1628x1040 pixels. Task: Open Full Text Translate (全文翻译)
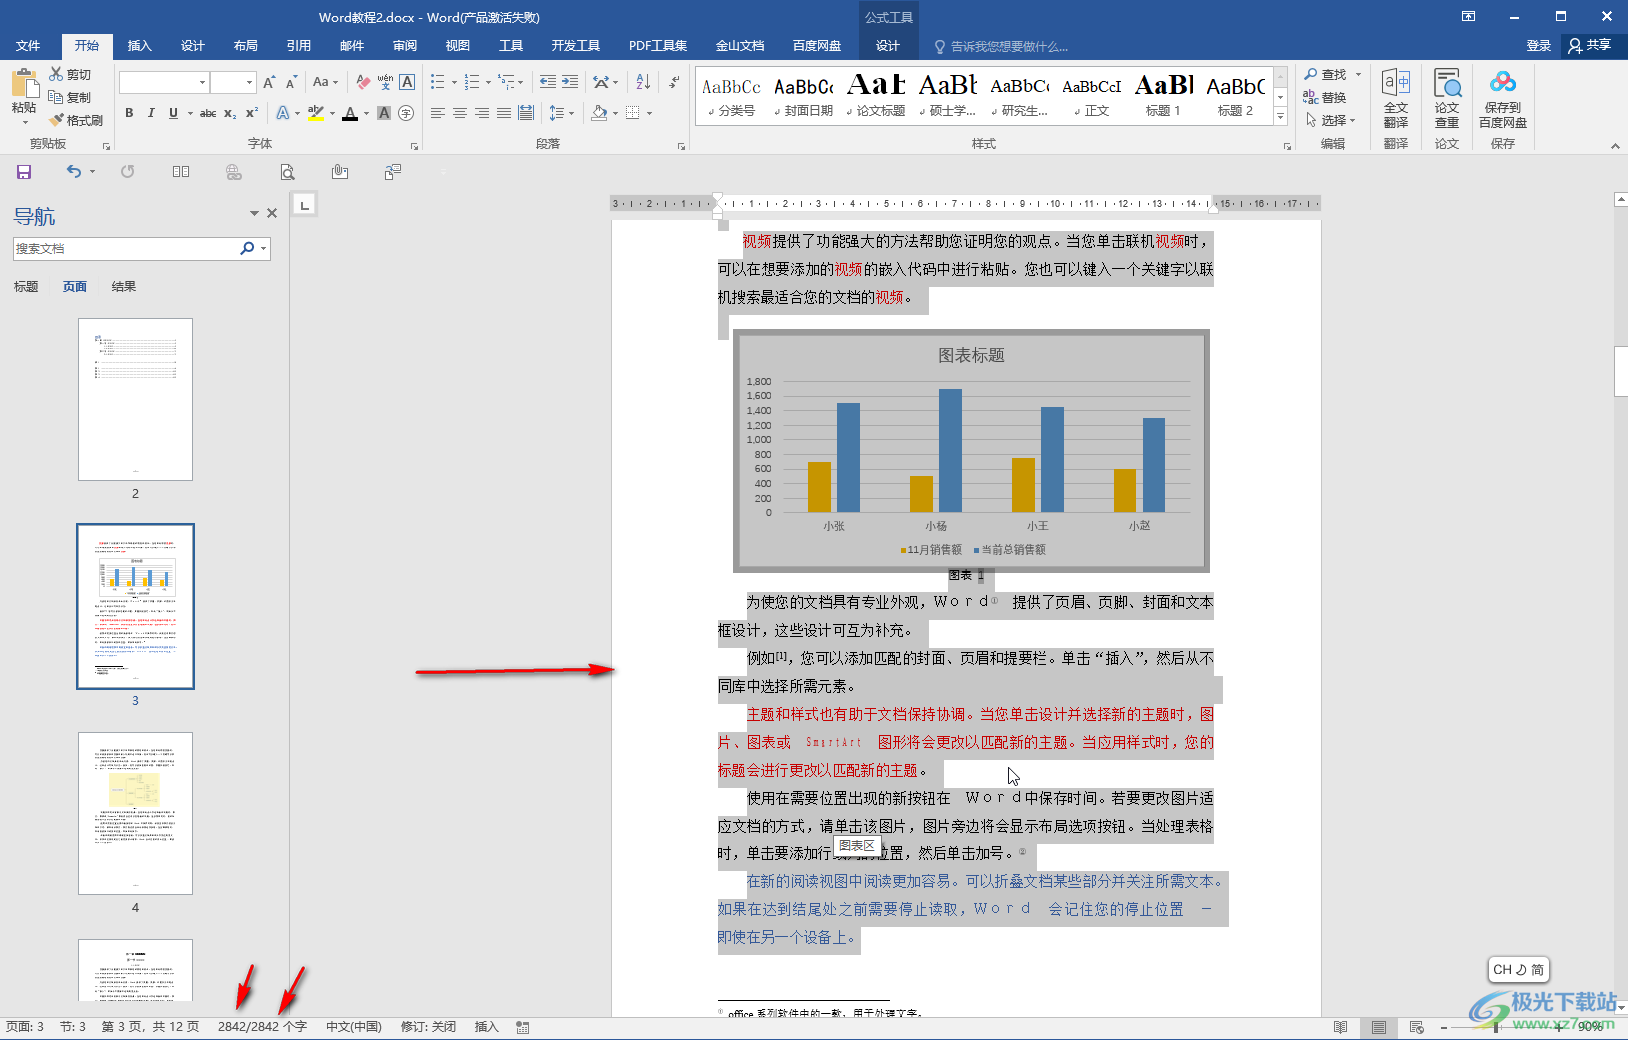1396,99
